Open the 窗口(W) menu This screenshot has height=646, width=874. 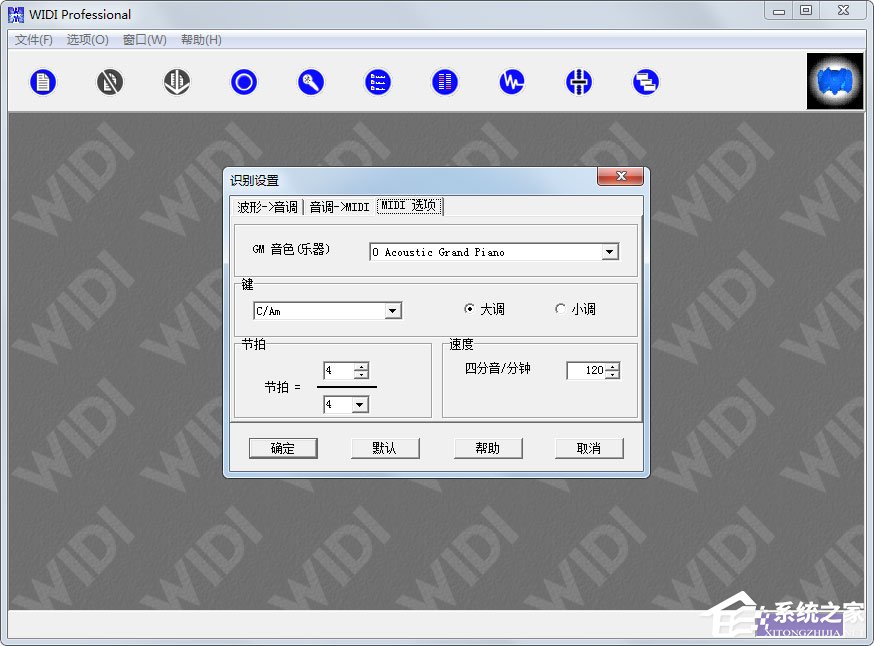pos(145,40)
